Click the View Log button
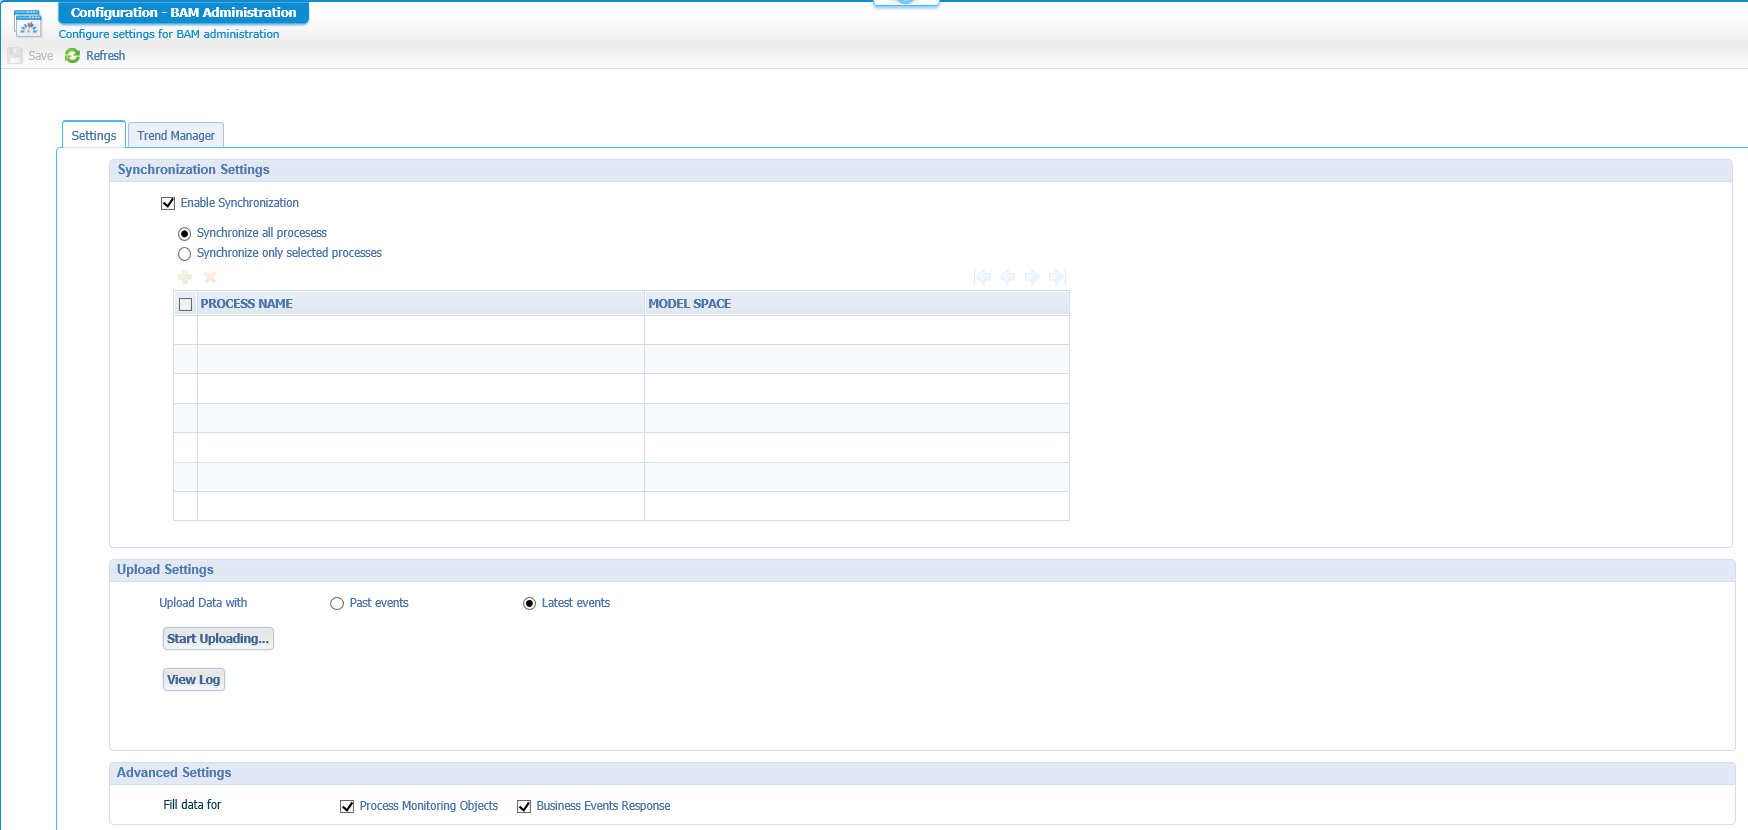 [194, 679]
